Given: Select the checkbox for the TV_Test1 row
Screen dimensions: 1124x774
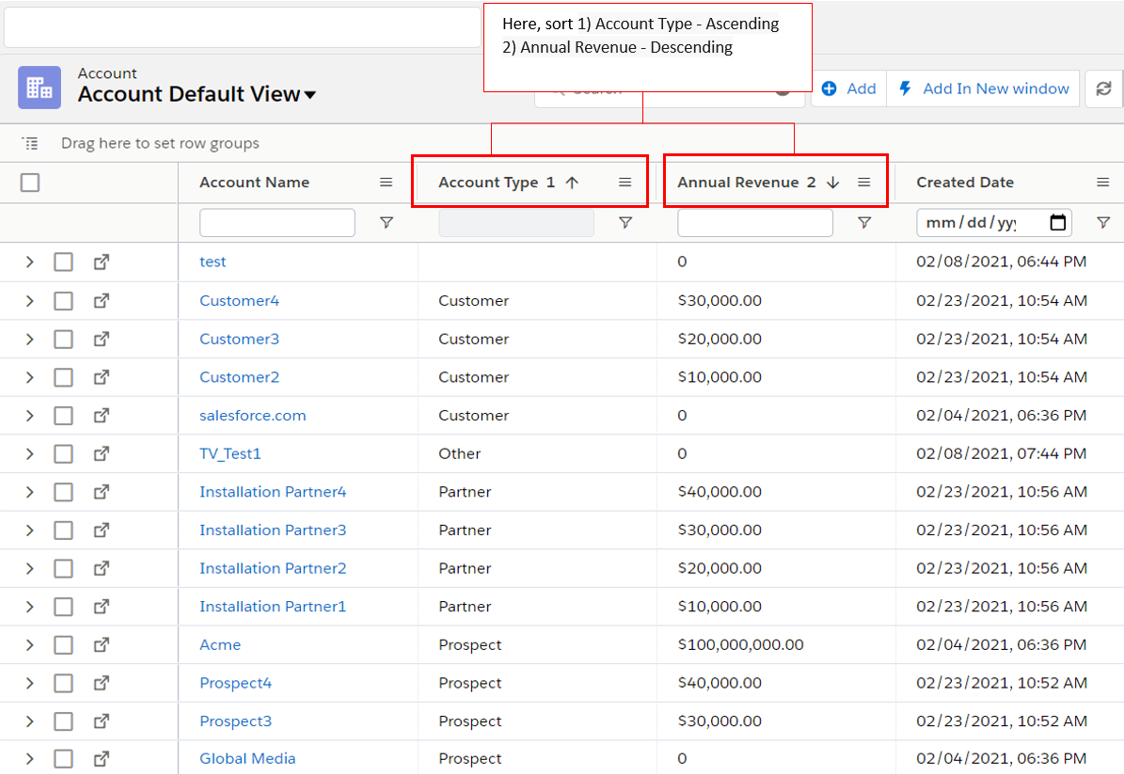Looking at the screenshot, I should pos(63,454).
